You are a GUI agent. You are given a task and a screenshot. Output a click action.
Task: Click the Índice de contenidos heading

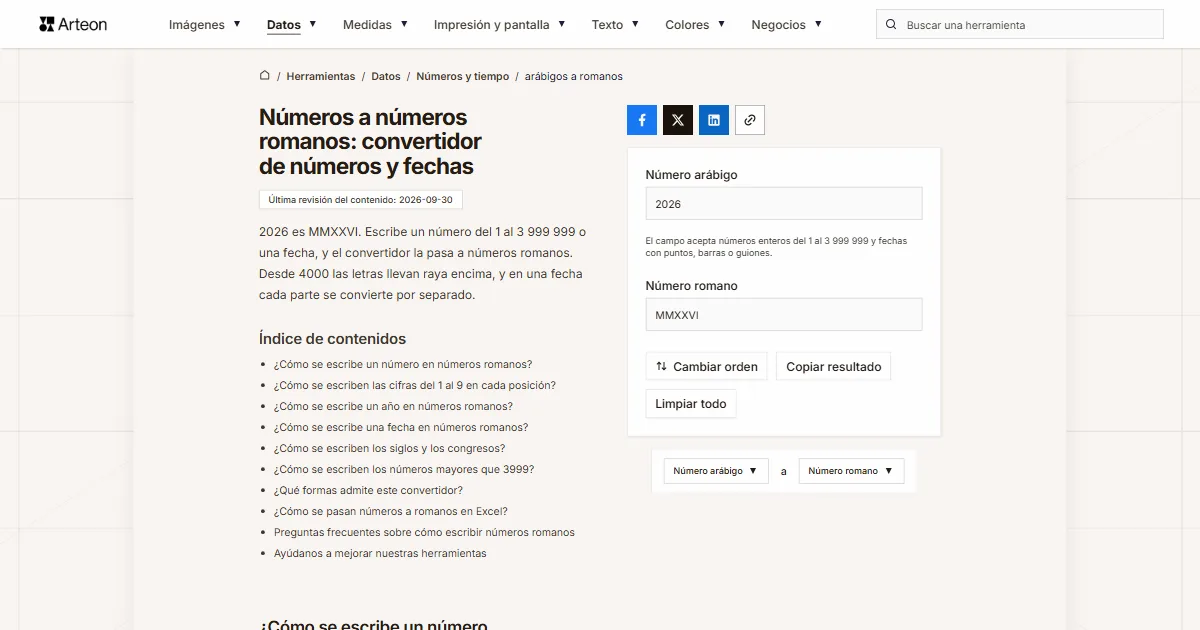click(332, 339)
